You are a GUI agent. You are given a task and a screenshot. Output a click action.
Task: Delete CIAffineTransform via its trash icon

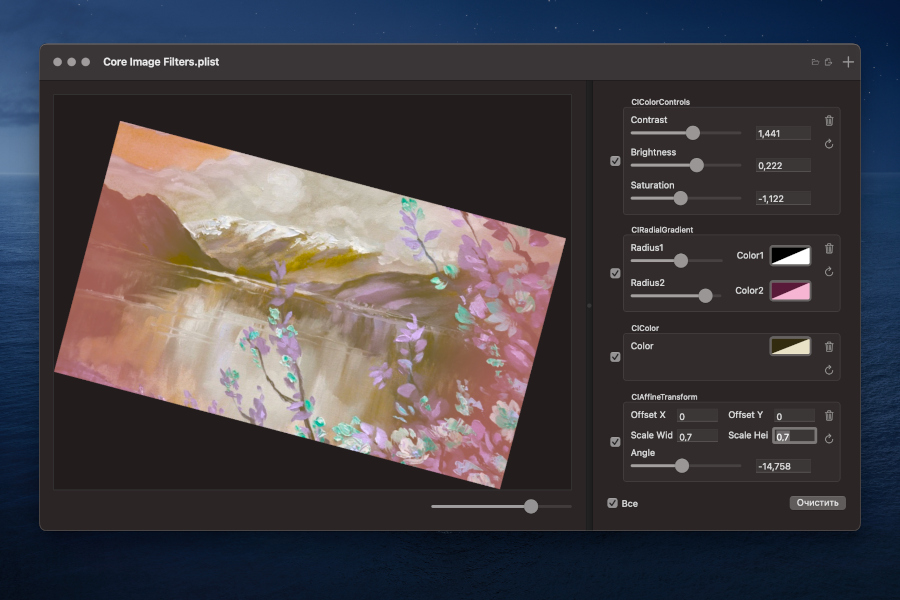coord(829,415)
